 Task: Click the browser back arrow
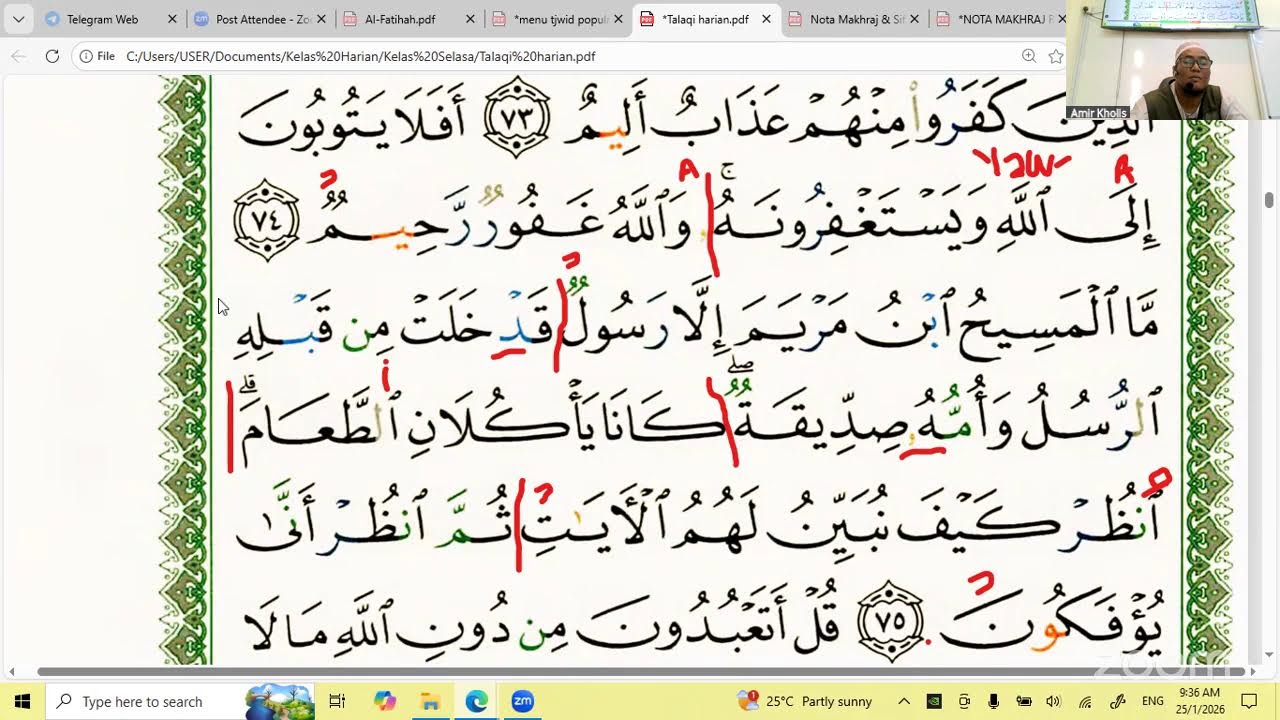pos(18,56)
